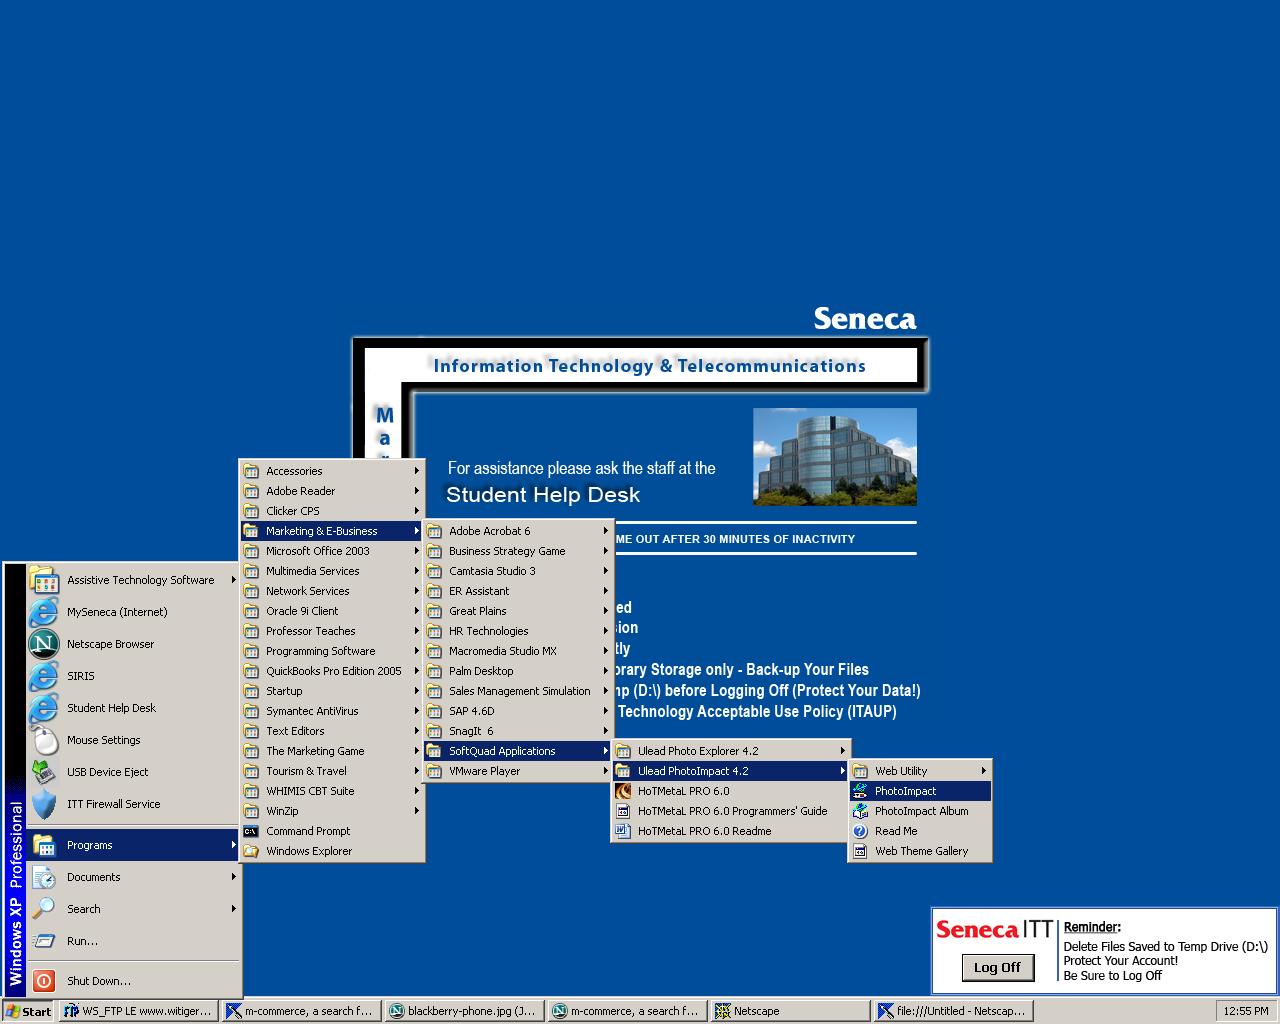Open Great Plains program folder

[x=518, y=611]
